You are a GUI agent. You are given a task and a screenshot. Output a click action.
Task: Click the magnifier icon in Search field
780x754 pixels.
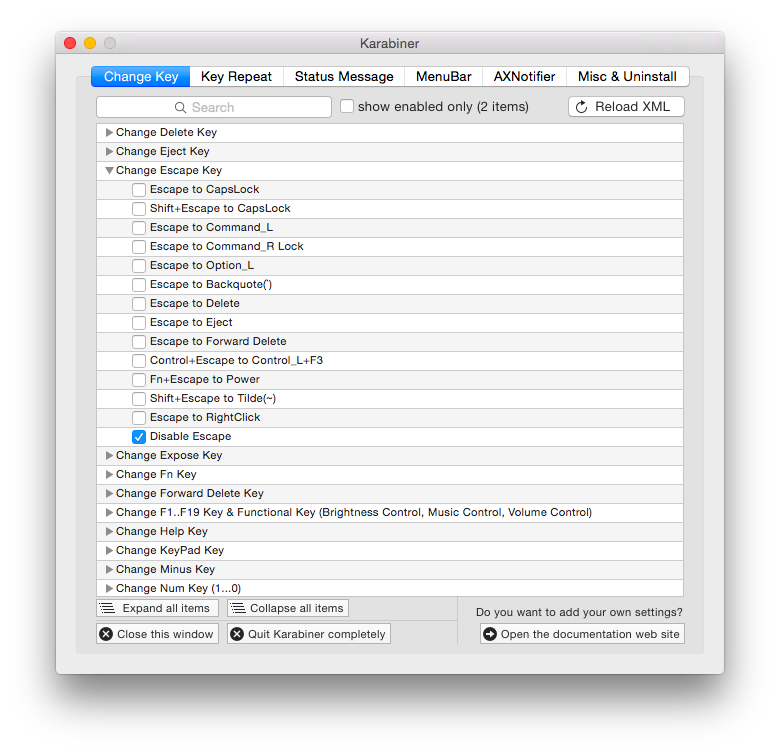click(x=180, y=107)
